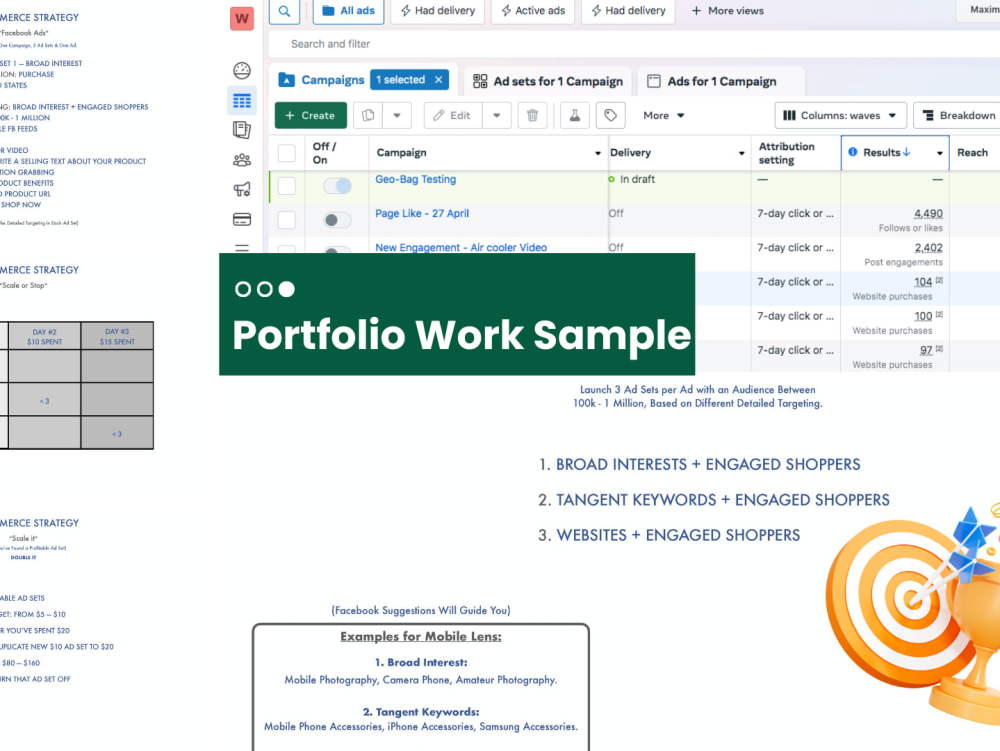Viewport: 1000px width, 751px height.
Task: Open the red W account icon
Action: (242, 18)
